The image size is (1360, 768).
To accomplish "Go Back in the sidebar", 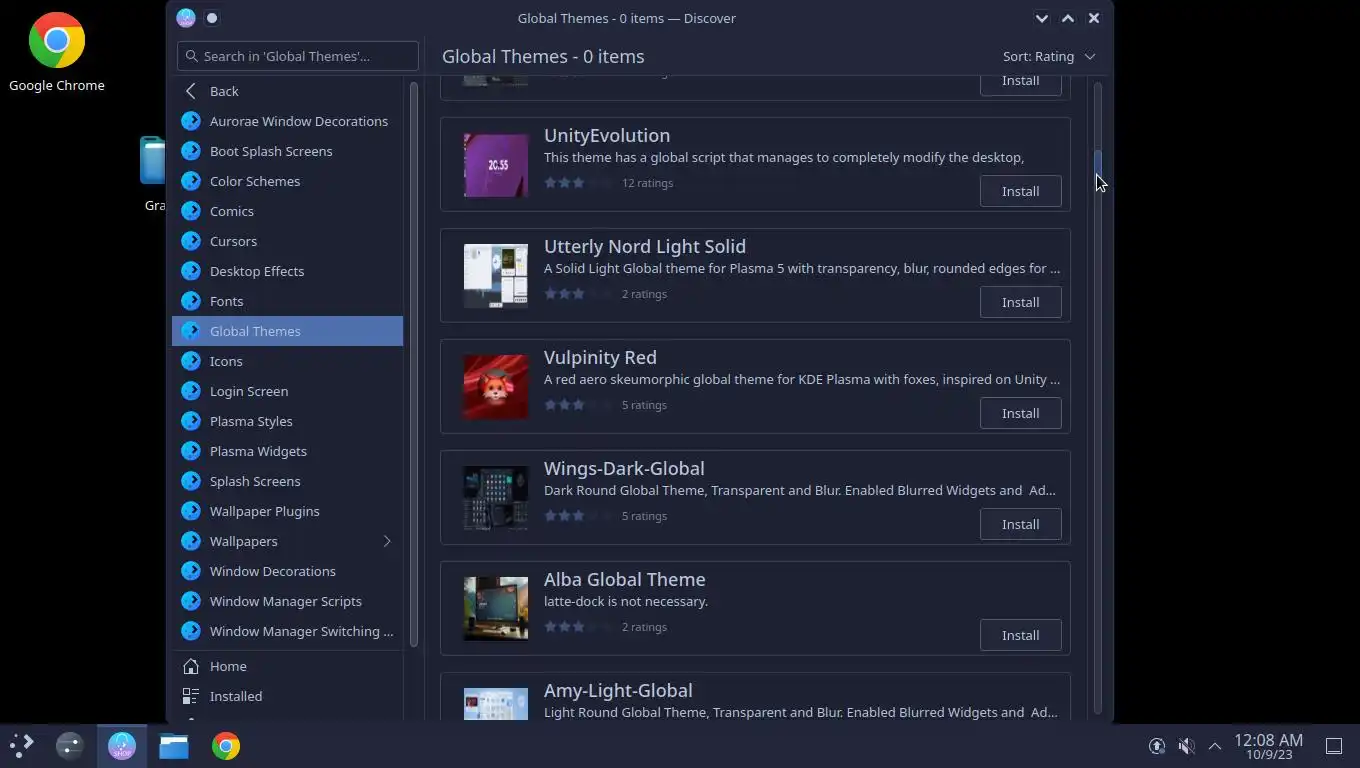I will pos(288,91).
